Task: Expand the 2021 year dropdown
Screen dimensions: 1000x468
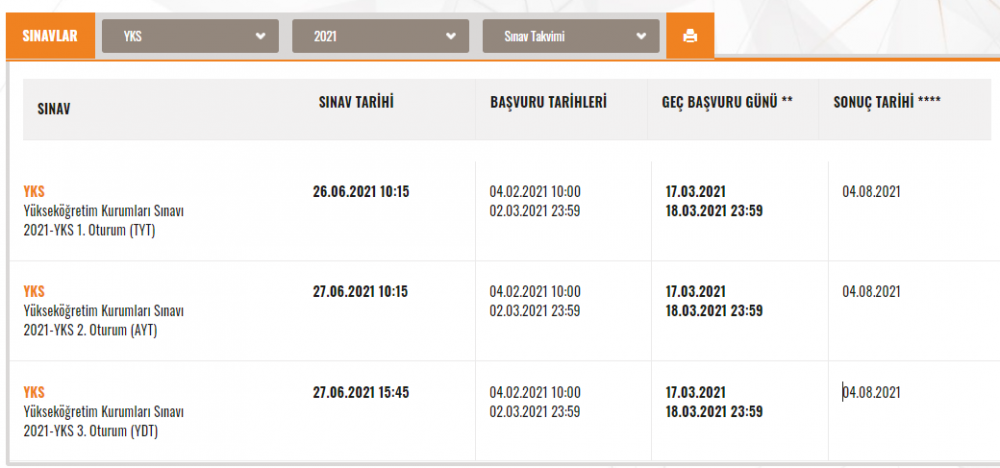Action: pos(380,36)
